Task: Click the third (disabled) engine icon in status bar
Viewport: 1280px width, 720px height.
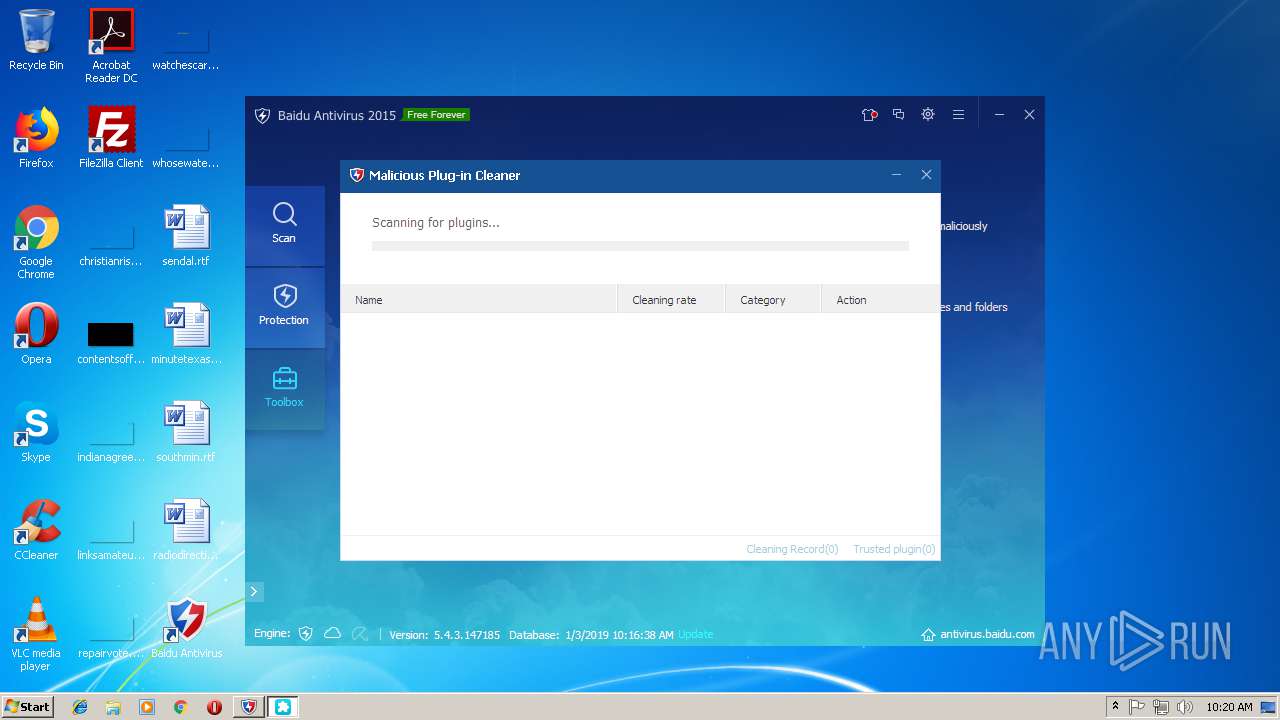Action: tap(360, 634)
